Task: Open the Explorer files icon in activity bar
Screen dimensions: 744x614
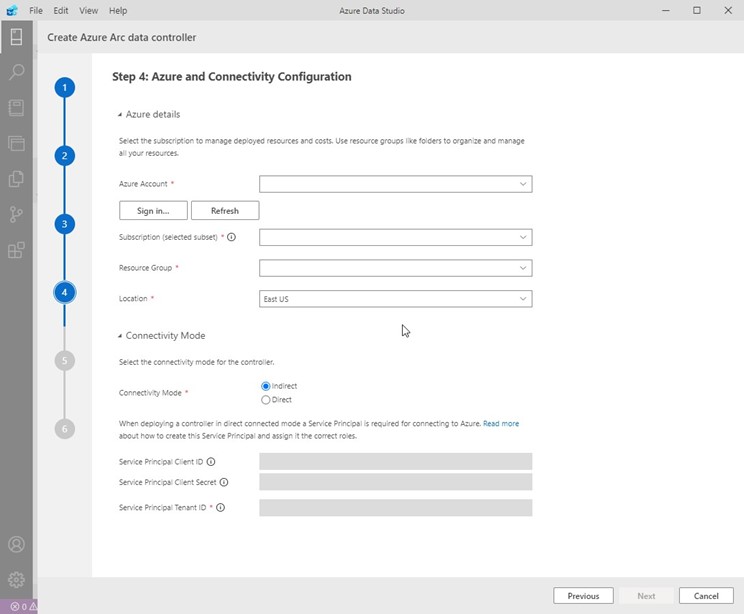Action: 16,179
